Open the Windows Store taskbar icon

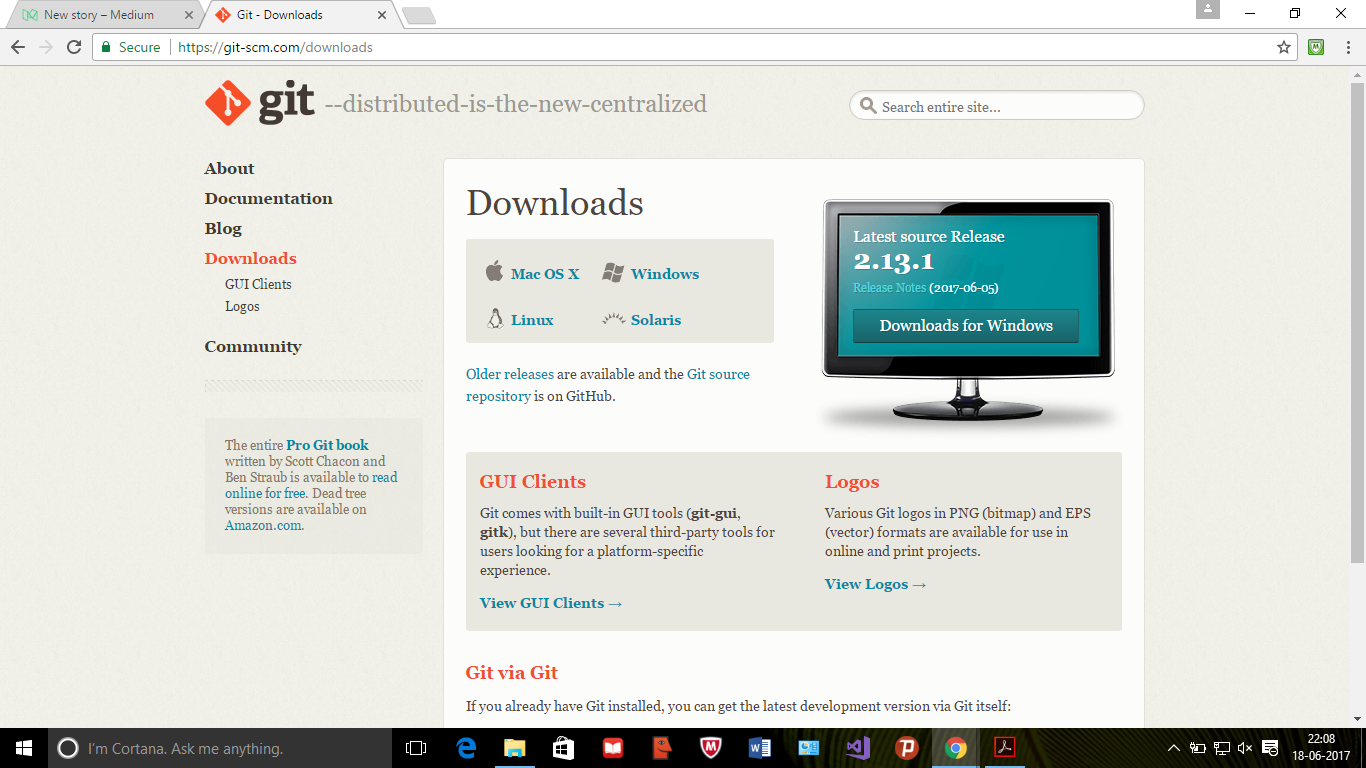tap(564, 748)
